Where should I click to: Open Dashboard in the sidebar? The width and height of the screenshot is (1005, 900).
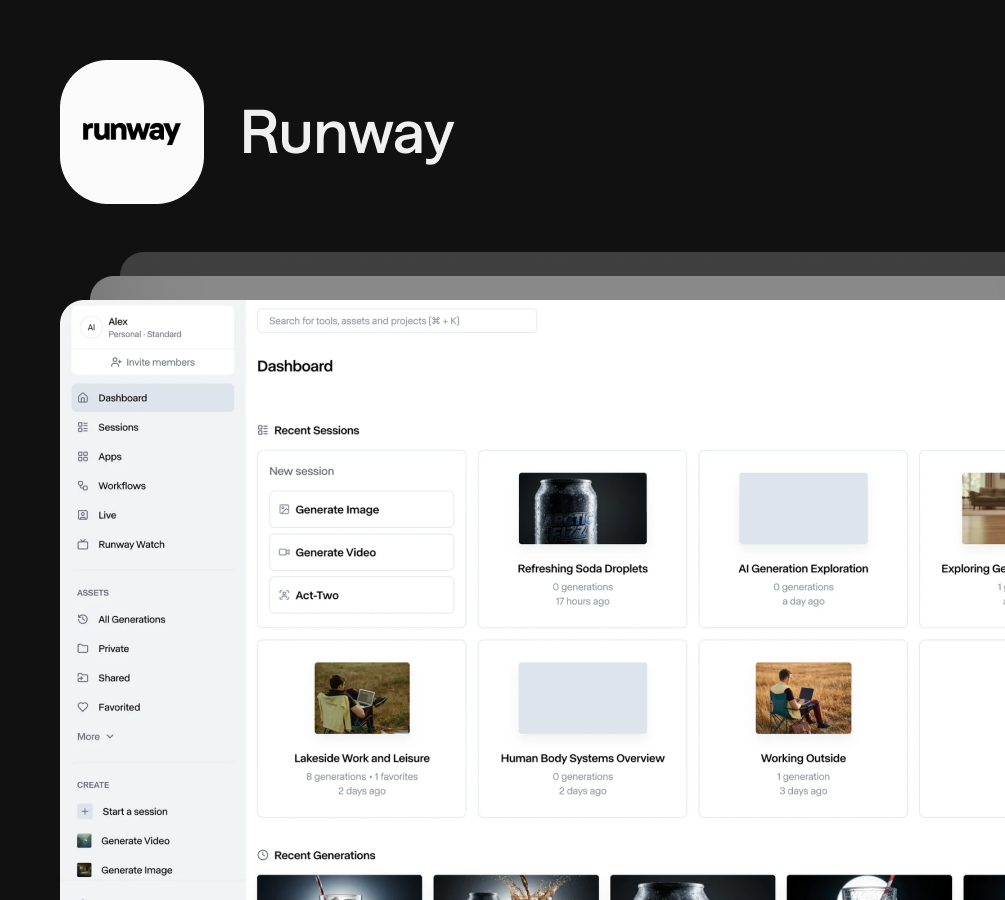point(153,397)
